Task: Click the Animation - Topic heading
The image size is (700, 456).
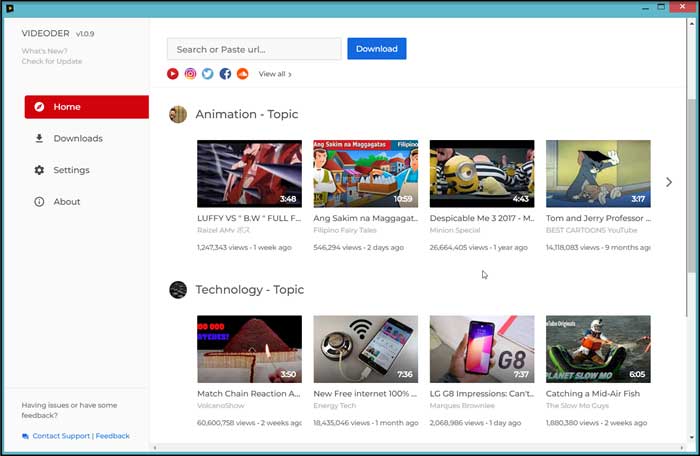Action: [x=247, y=114]
